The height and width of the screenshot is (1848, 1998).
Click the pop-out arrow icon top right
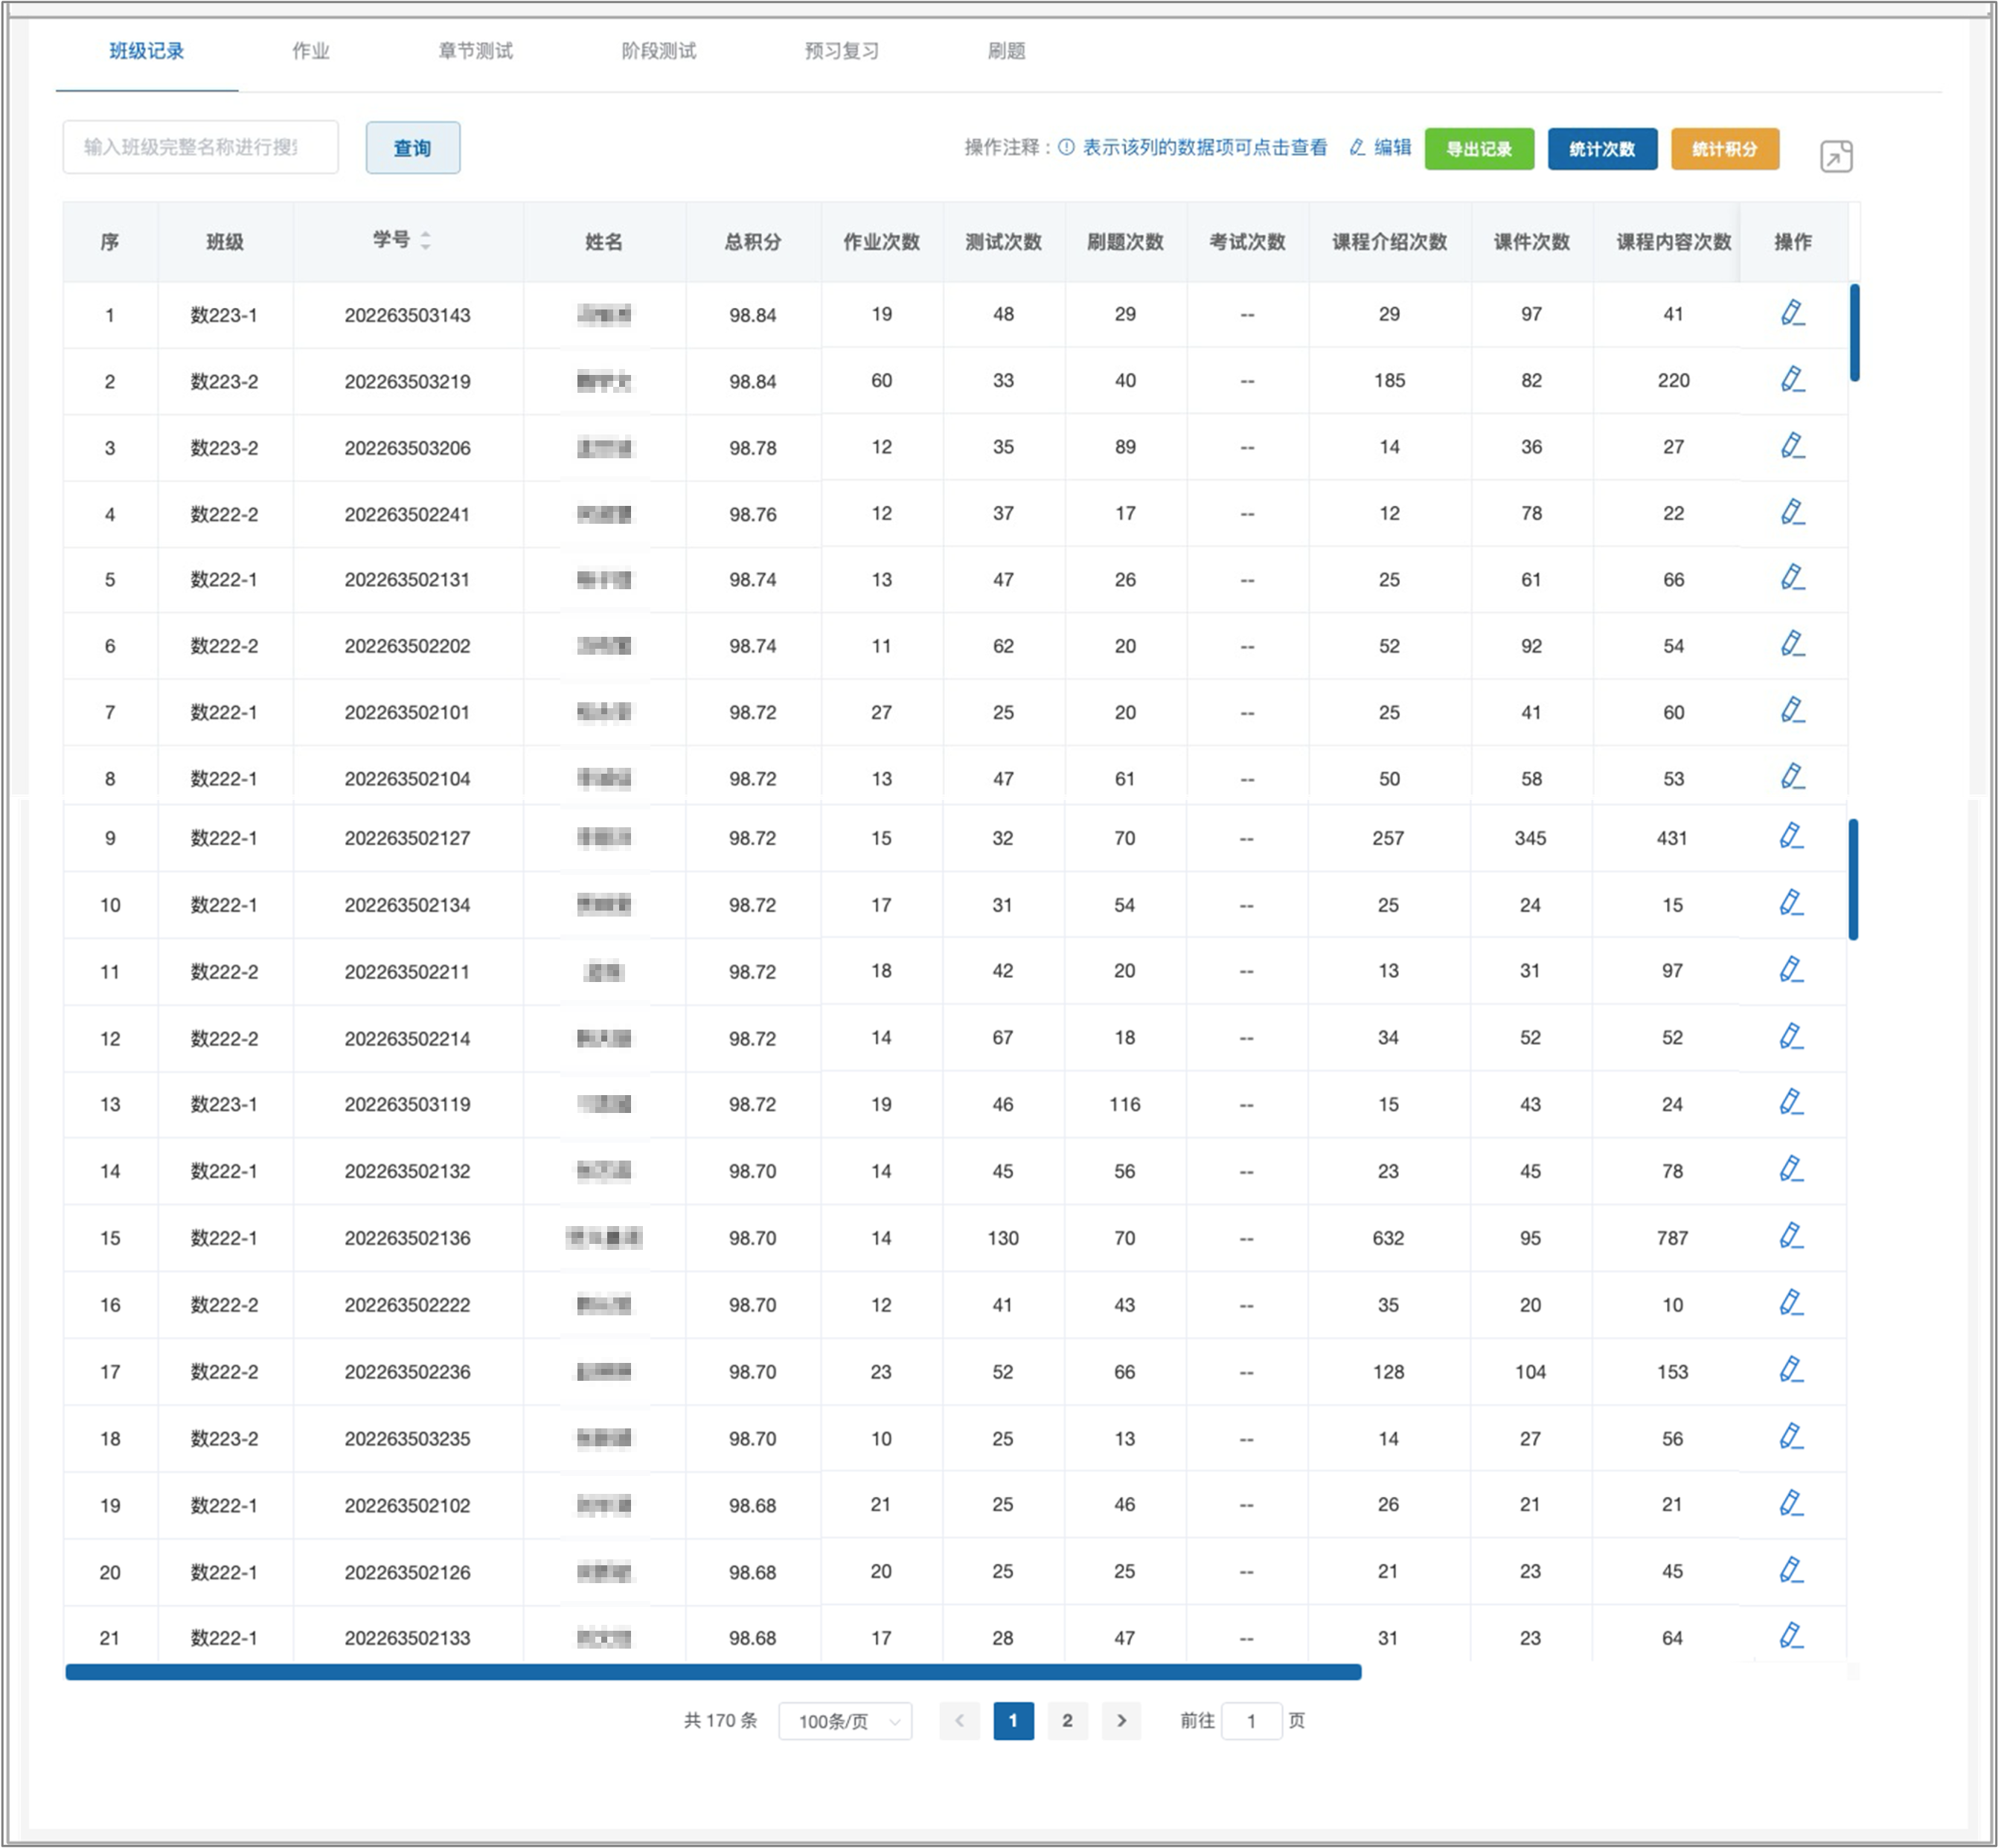pos(1836,156)
